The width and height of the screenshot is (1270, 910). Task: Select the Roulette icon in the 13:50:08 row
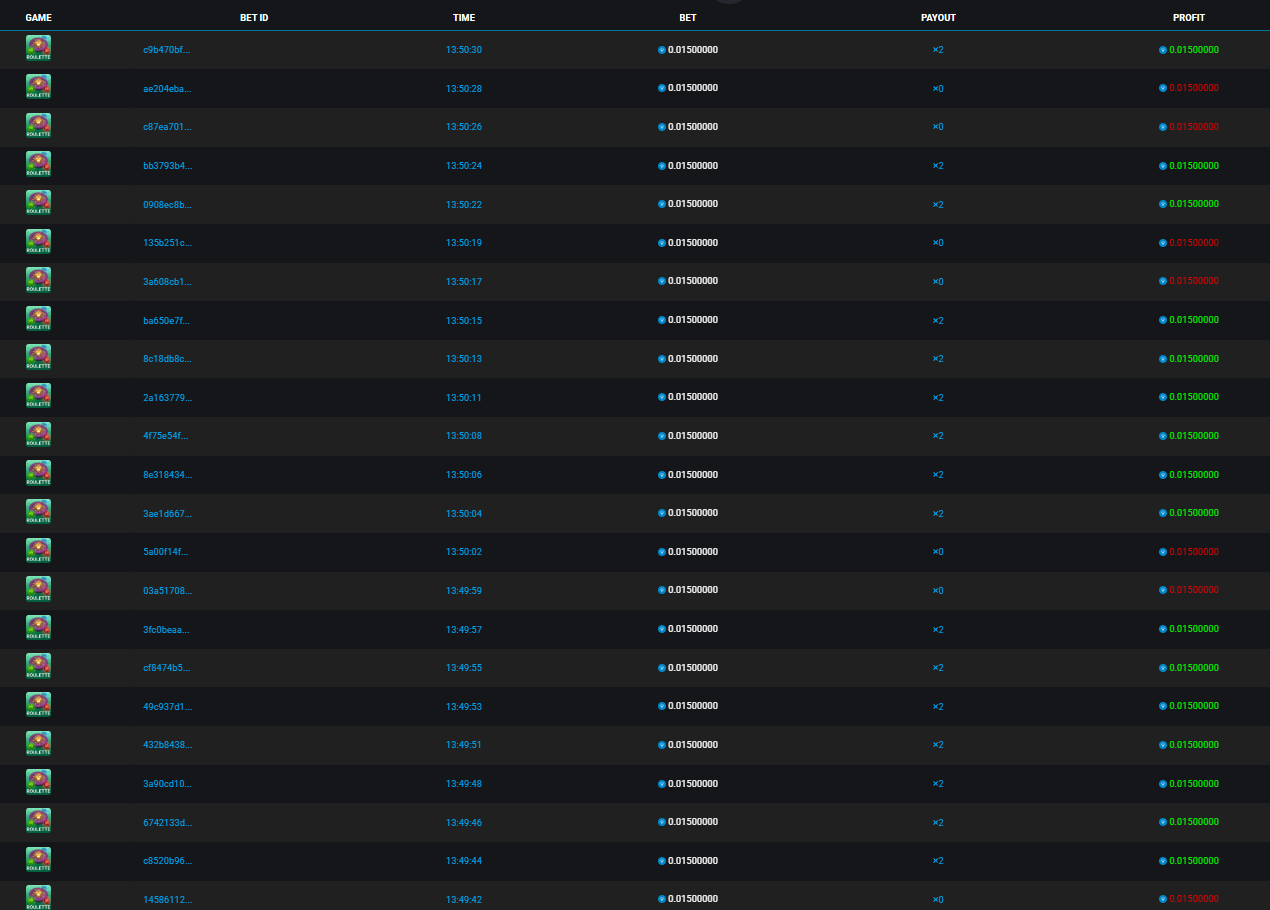(38, 435)
